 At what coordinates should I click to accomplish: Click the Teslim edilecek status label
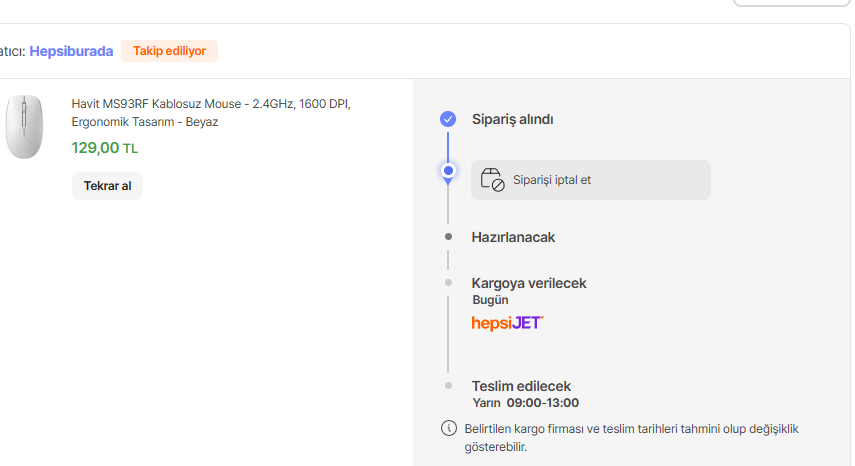click(521, 386)
